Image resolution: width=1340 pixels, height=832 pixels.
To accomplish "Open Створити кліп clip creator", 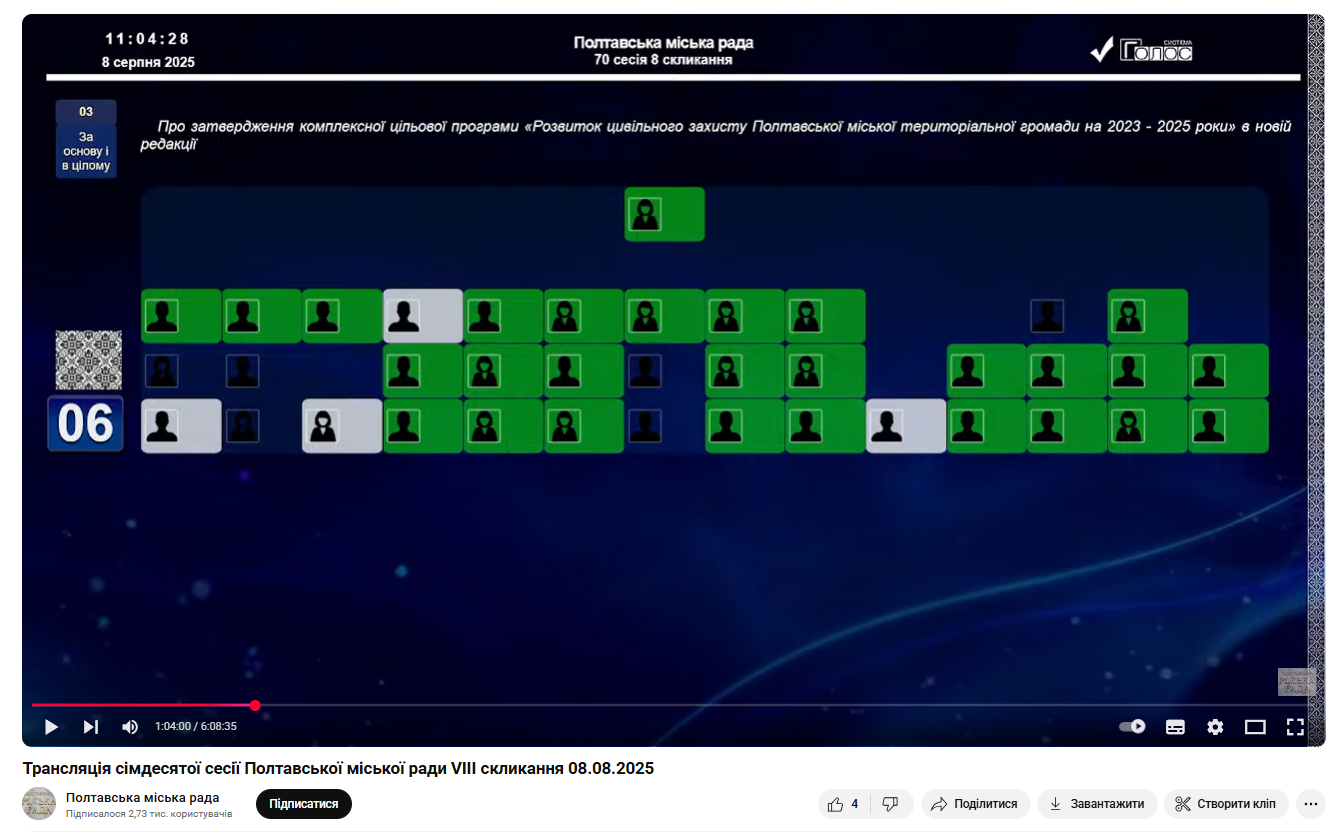I will pyautogui.click(x=1226, y=804).
